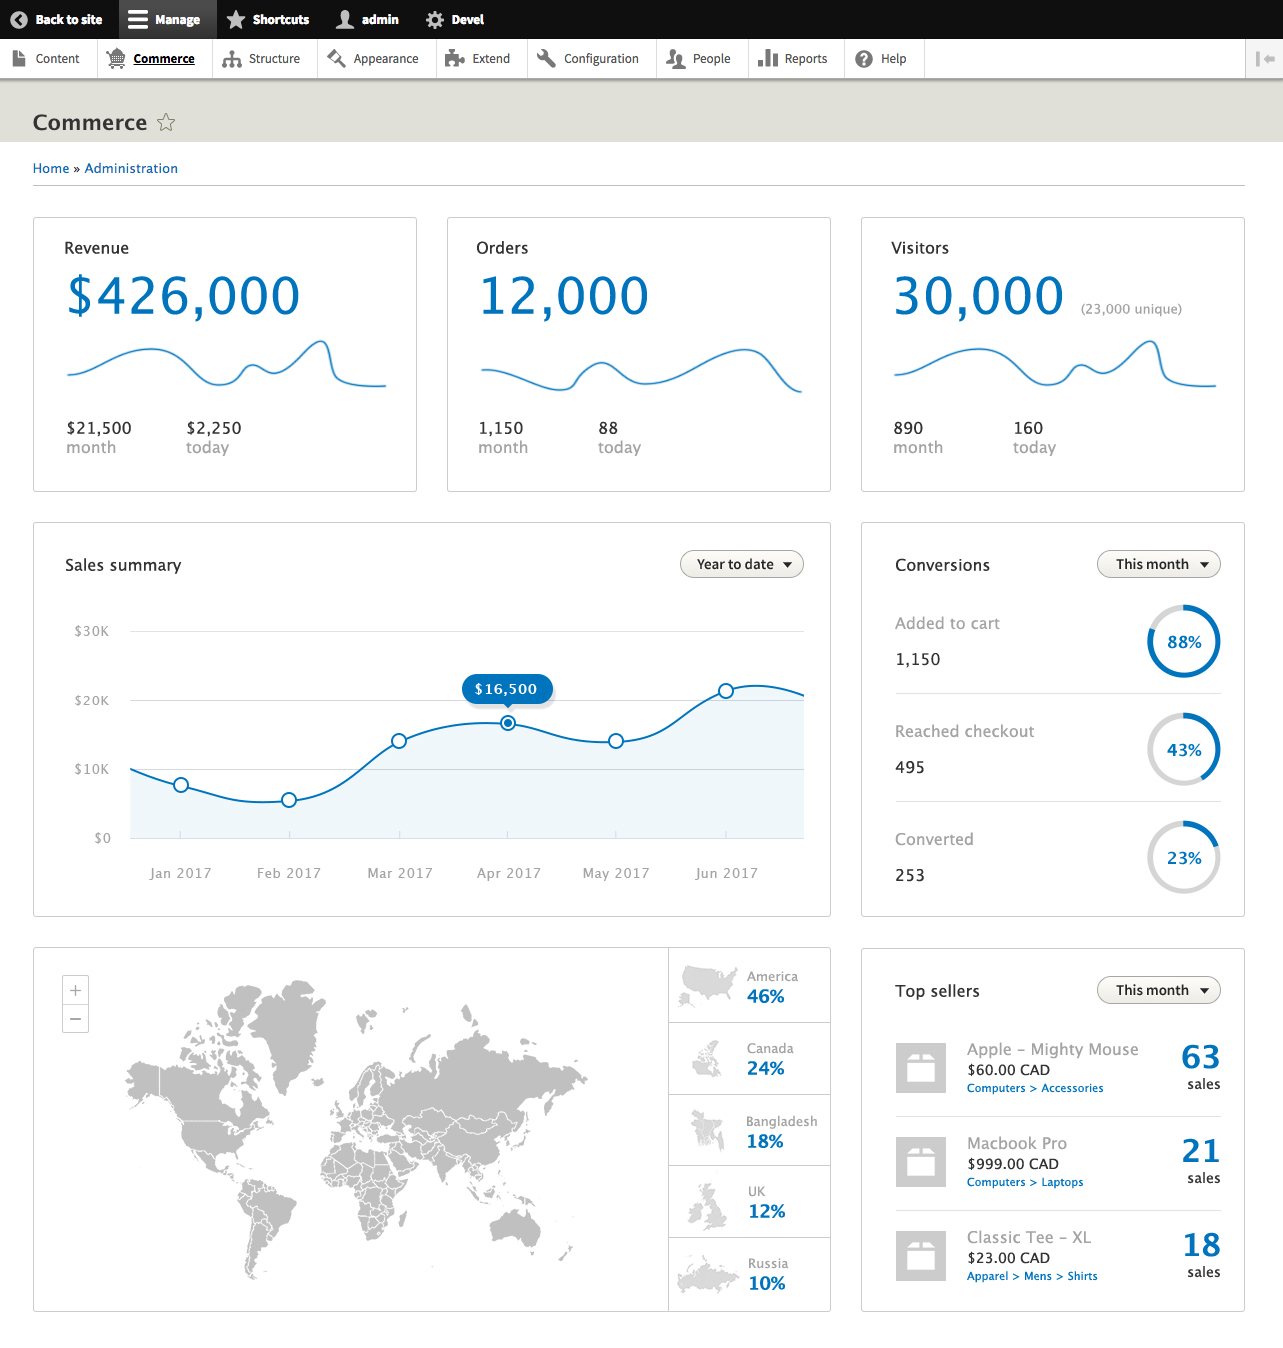
Task: Select the Apr 2017 chart data point
Action: (508, 723)
